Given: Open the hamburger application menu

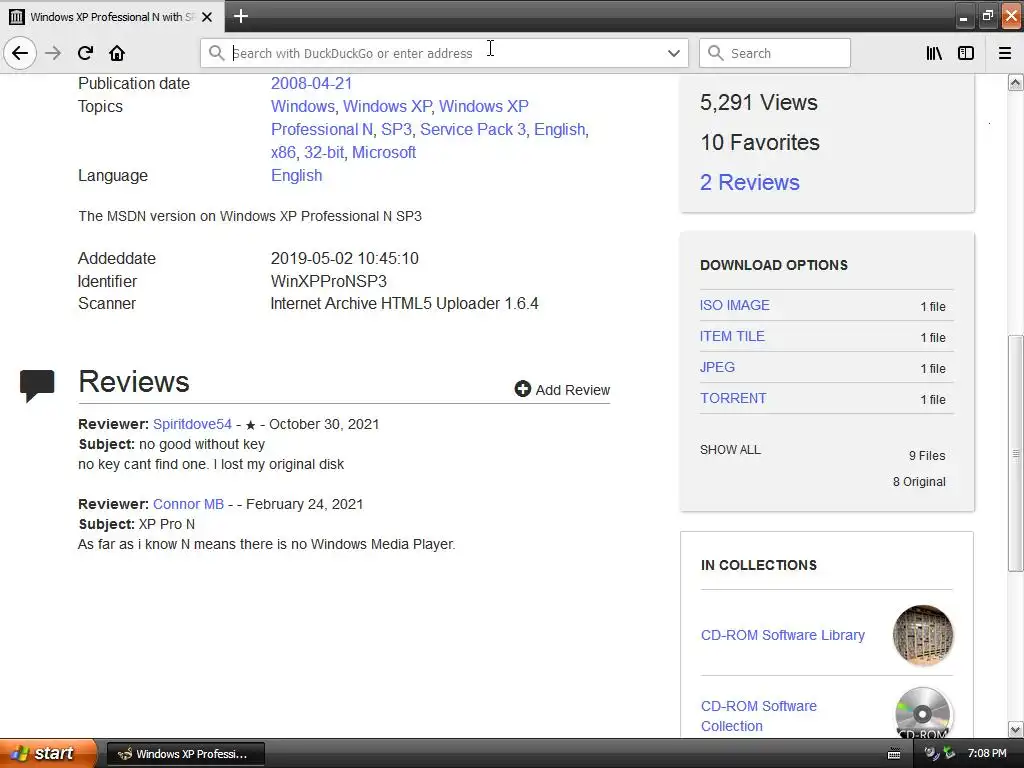Looking at the screenshot, I should [x=1005, y=53].
